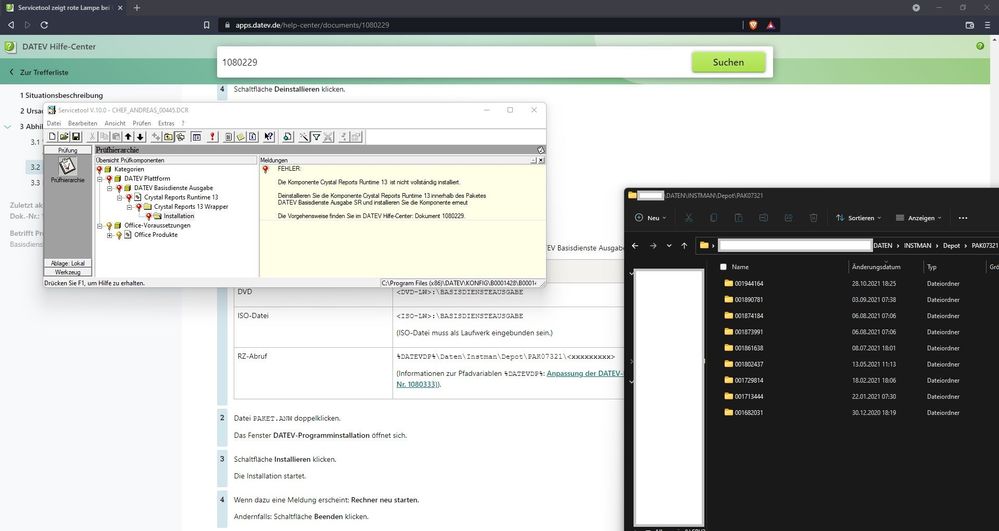Screen dimensions: 999x531
Task: Open 1 Situationsbeschreibung in the sidebar
Action: point(61,95)
